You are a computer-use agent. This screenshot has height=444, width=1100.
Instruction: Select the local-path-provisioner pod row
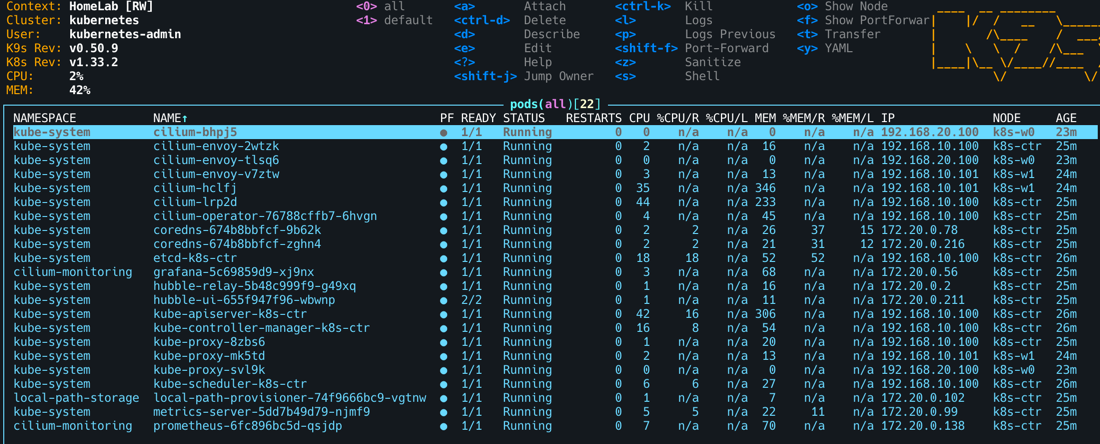point(289,398)
